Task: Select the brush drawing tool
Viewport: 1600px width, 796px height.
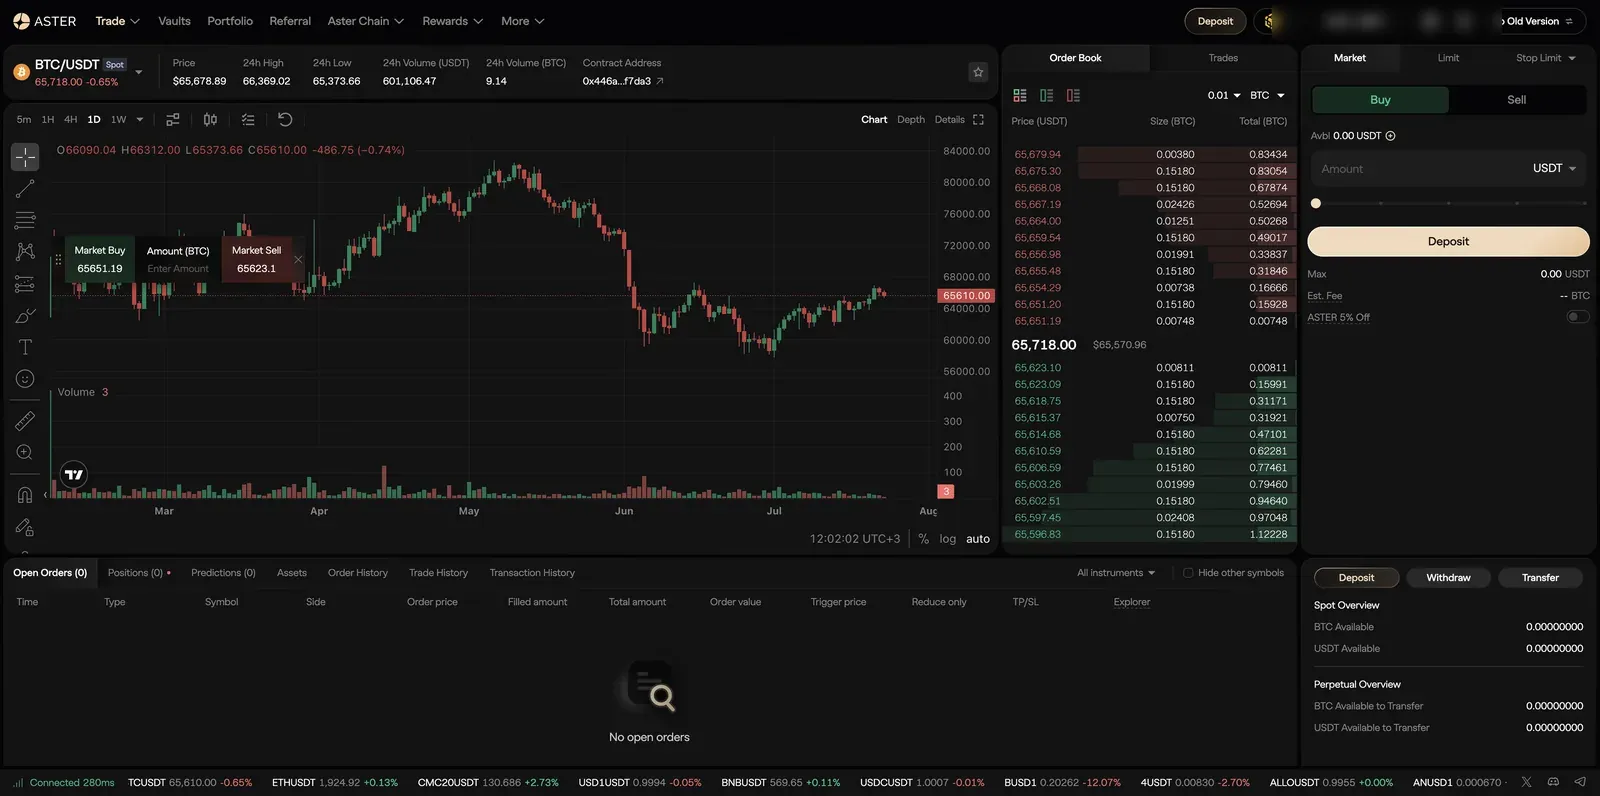Action: (x=25, y=316)
